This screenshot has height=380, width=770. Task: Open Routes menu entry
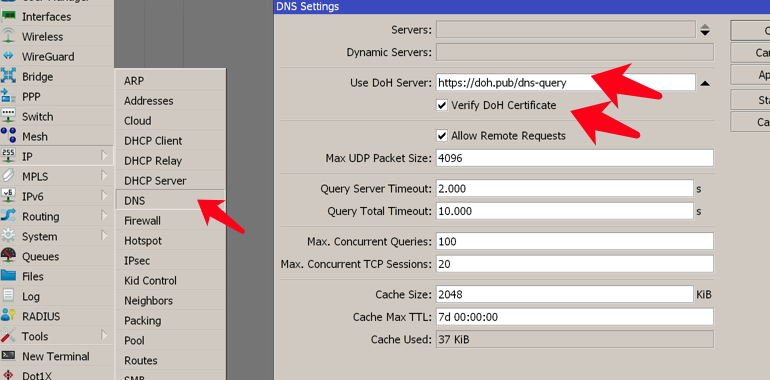point(170,361)
